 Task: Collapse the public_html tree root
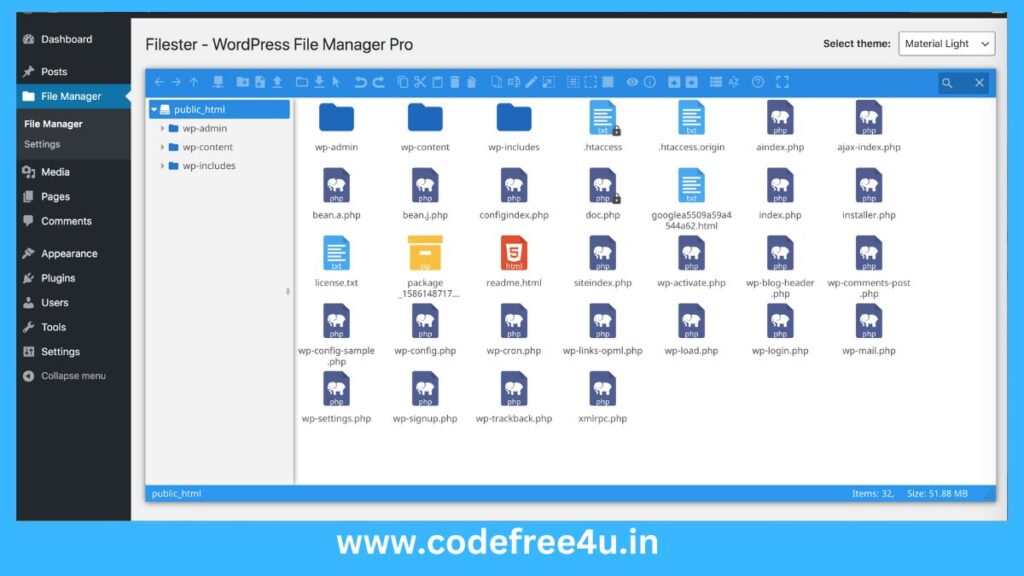click(x=154, y=110)
